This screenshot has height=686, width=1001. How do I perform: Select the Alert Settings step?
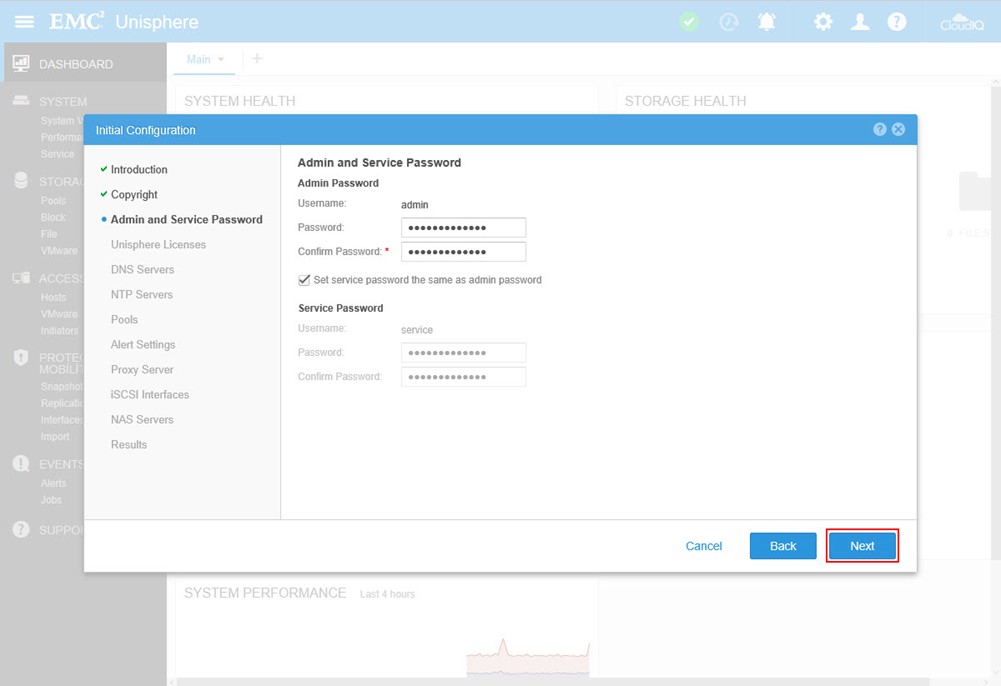click(x=143, y=345)
